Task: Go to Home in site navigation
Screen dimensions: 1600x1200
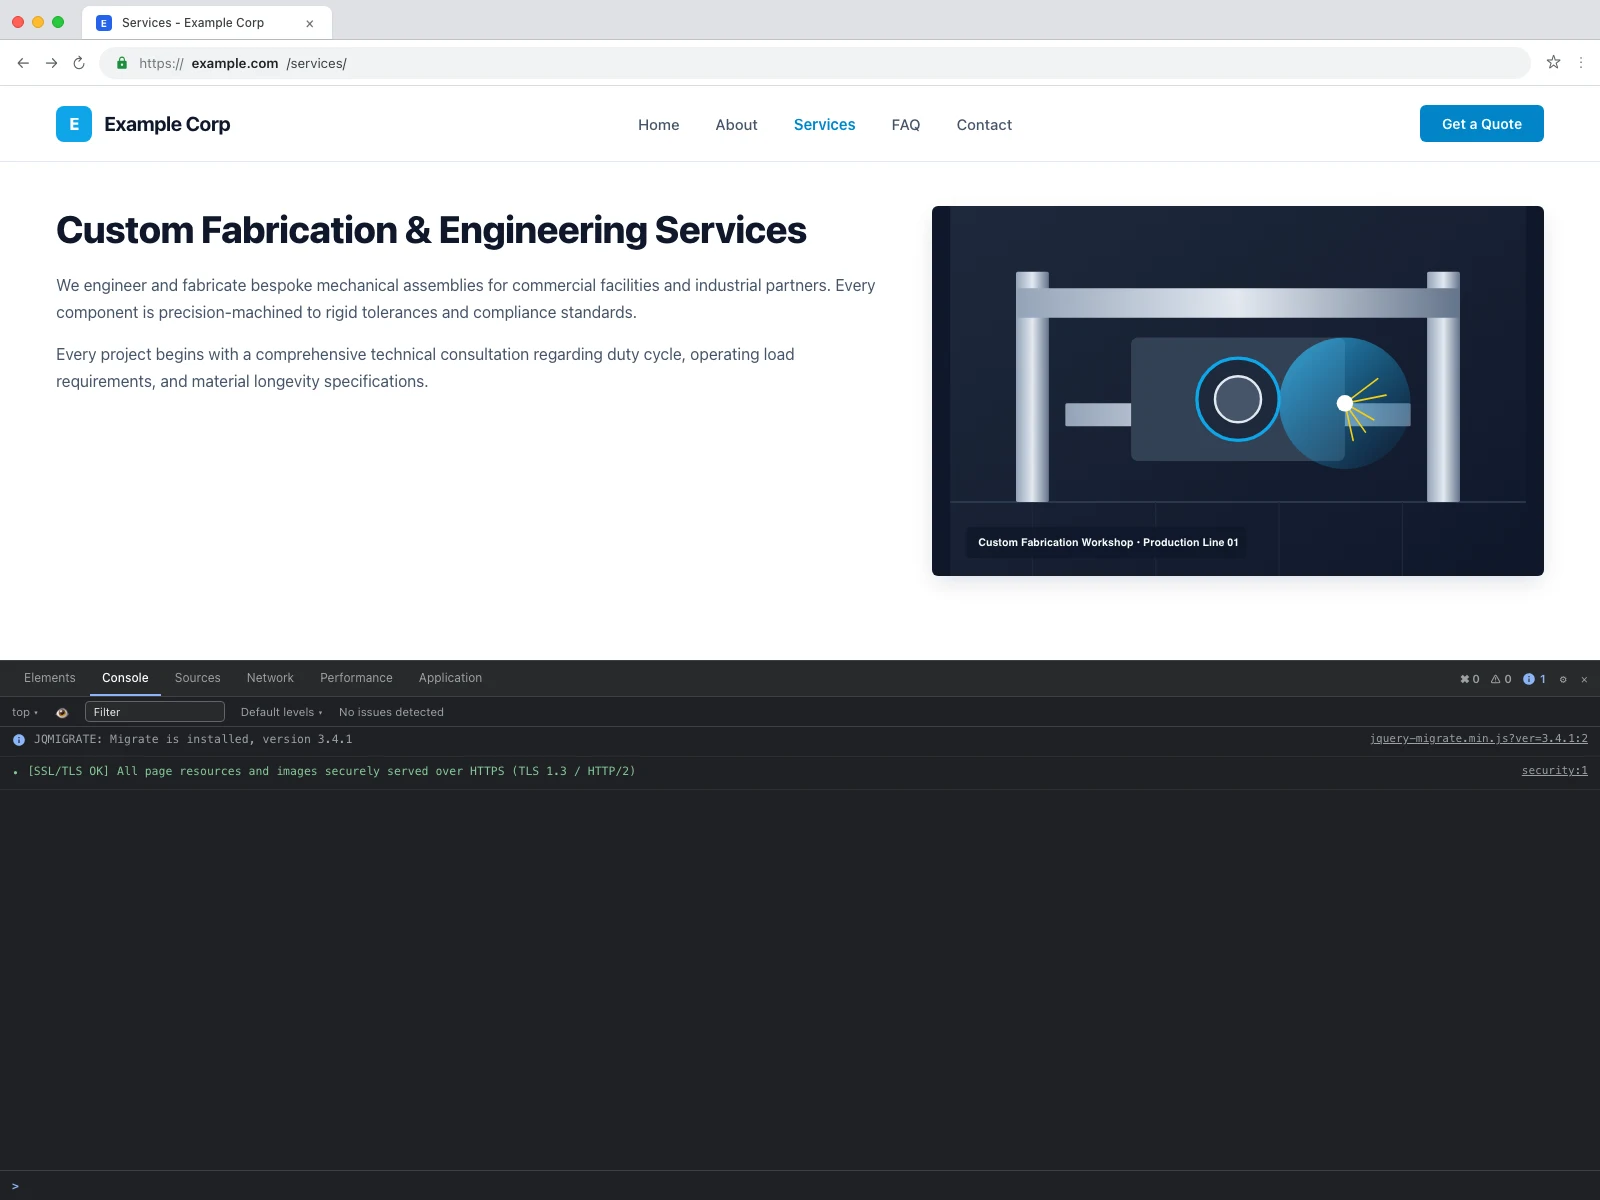Action: click(x=659, y=125)
